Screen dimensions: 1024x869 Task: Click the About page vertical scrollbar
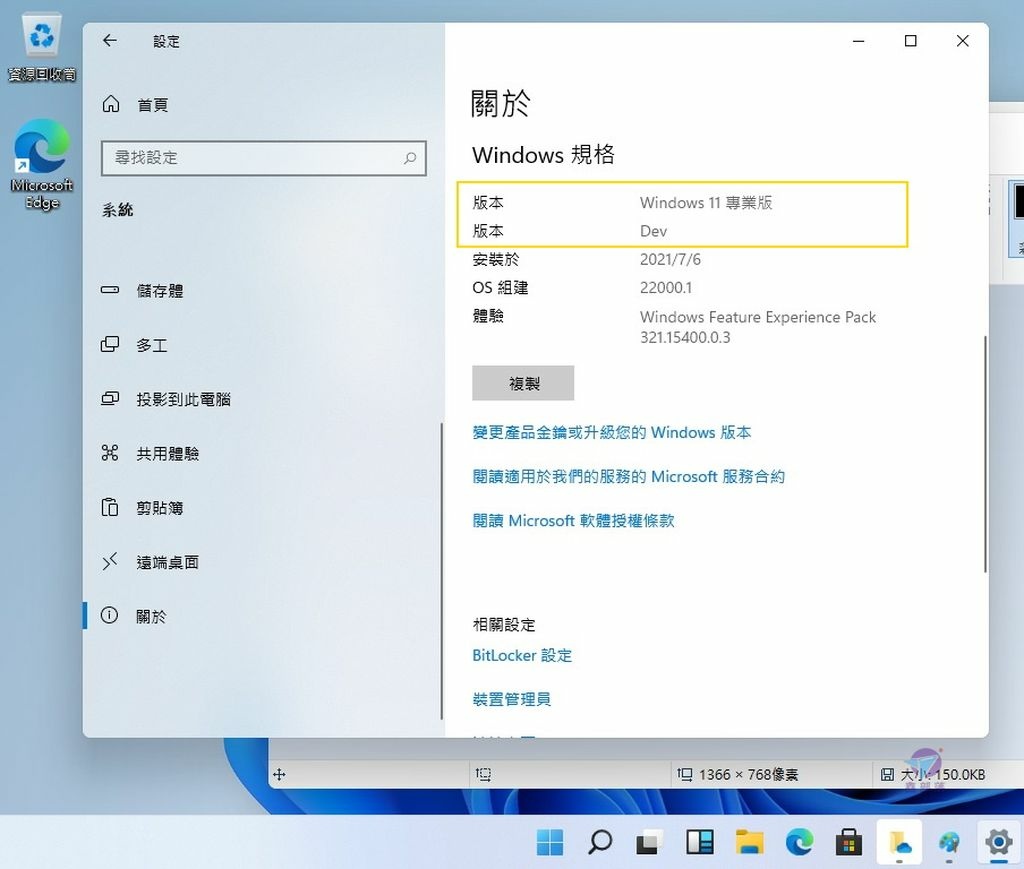(985, 454)
